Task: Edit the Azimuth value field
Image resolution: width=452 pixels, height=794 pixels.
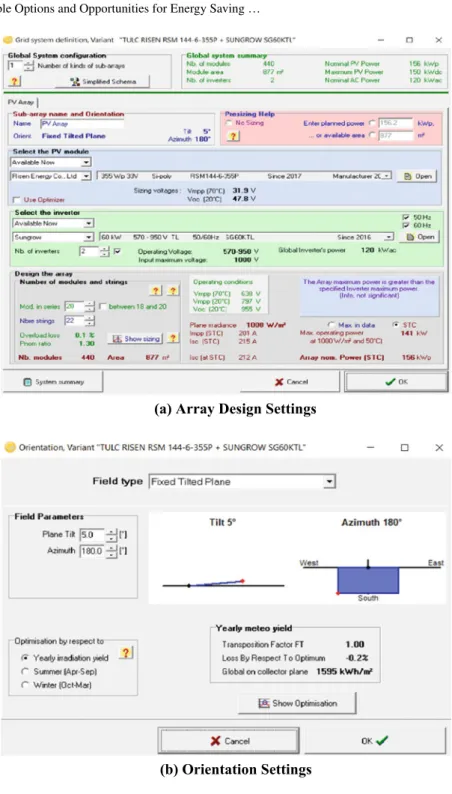Action: point(92,551)
